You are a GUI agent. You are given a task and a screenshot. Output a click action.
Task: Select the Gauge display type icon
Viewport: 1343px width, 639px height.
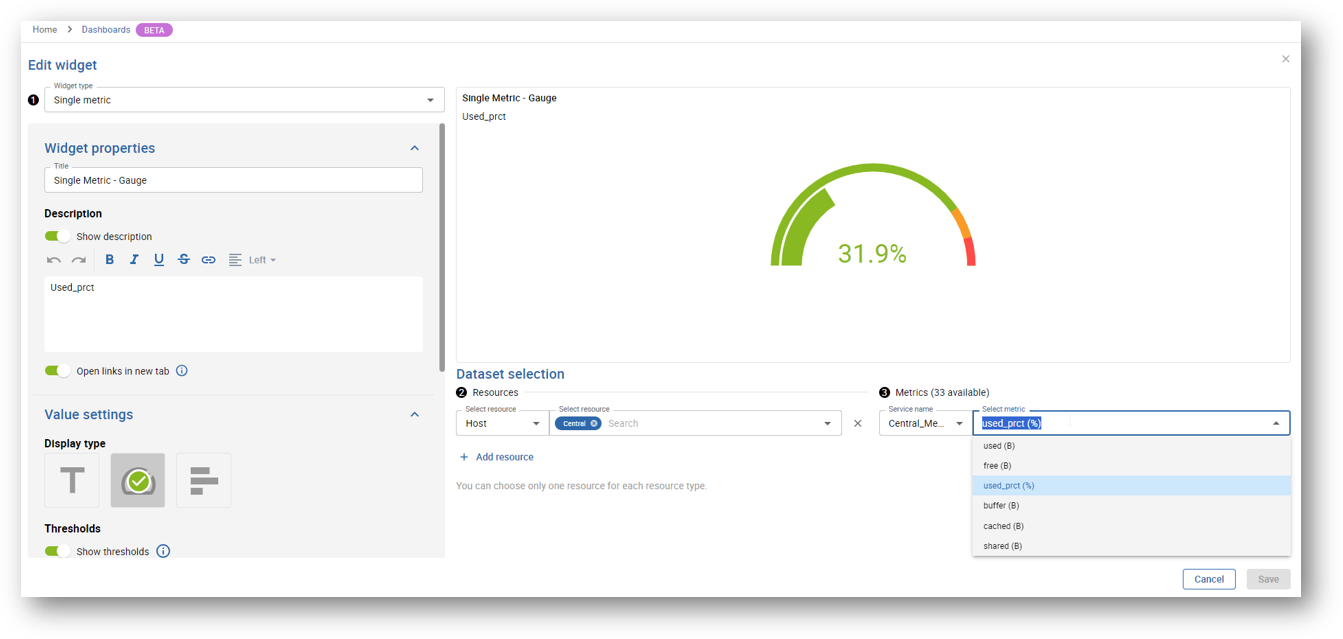pos(138,481)
